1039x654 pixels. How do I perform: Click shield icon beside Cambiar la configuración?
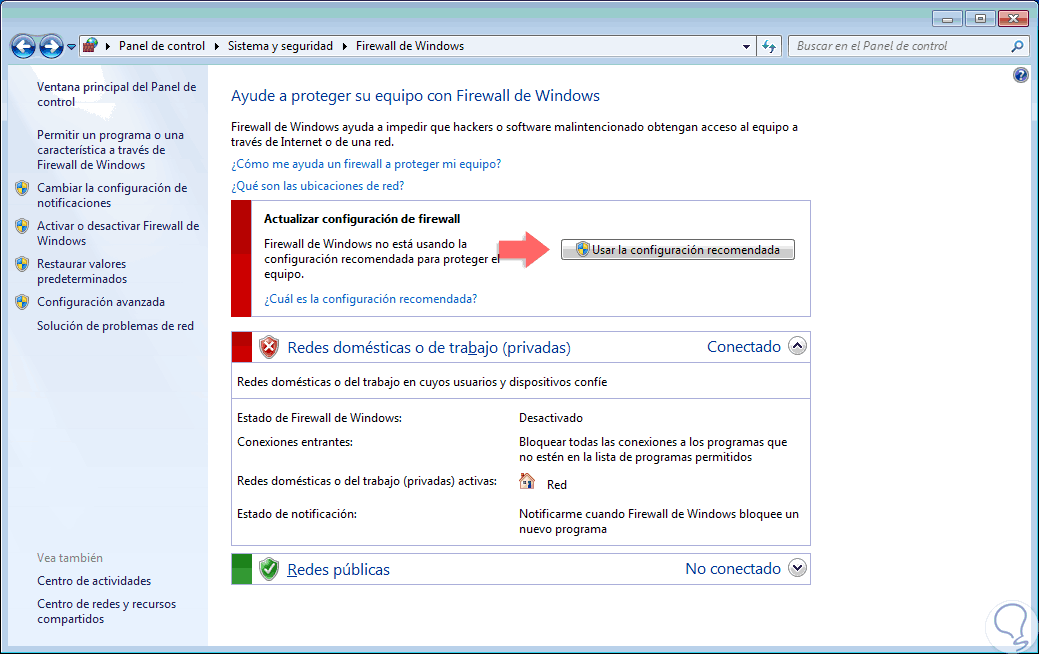pyautogui.click(x=22, y=188)
